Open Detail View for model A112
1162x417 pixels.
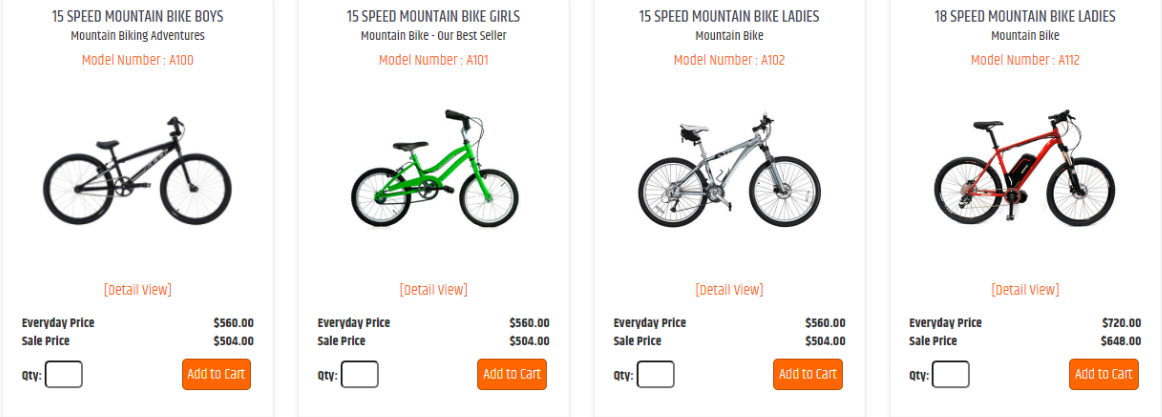click(x=1025, y=290)
